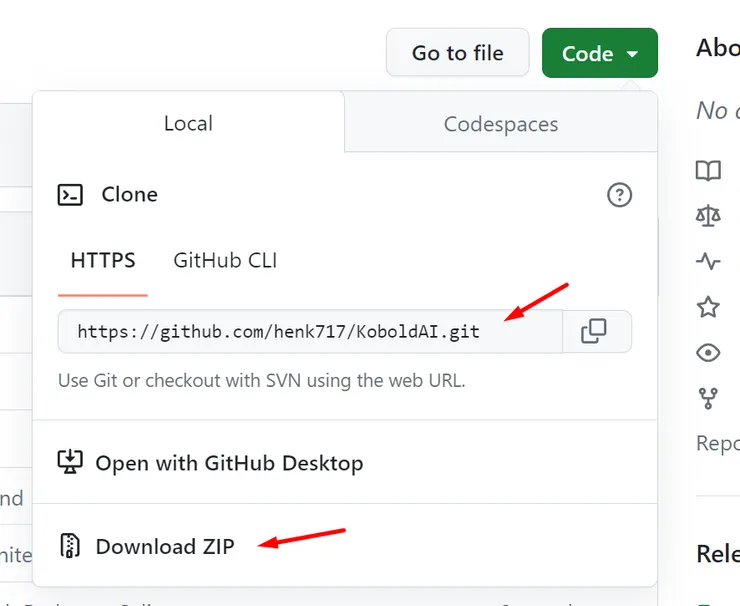Open the Readme book icon
The width and height of the screenshot is (740, 606).
point(708,171)
